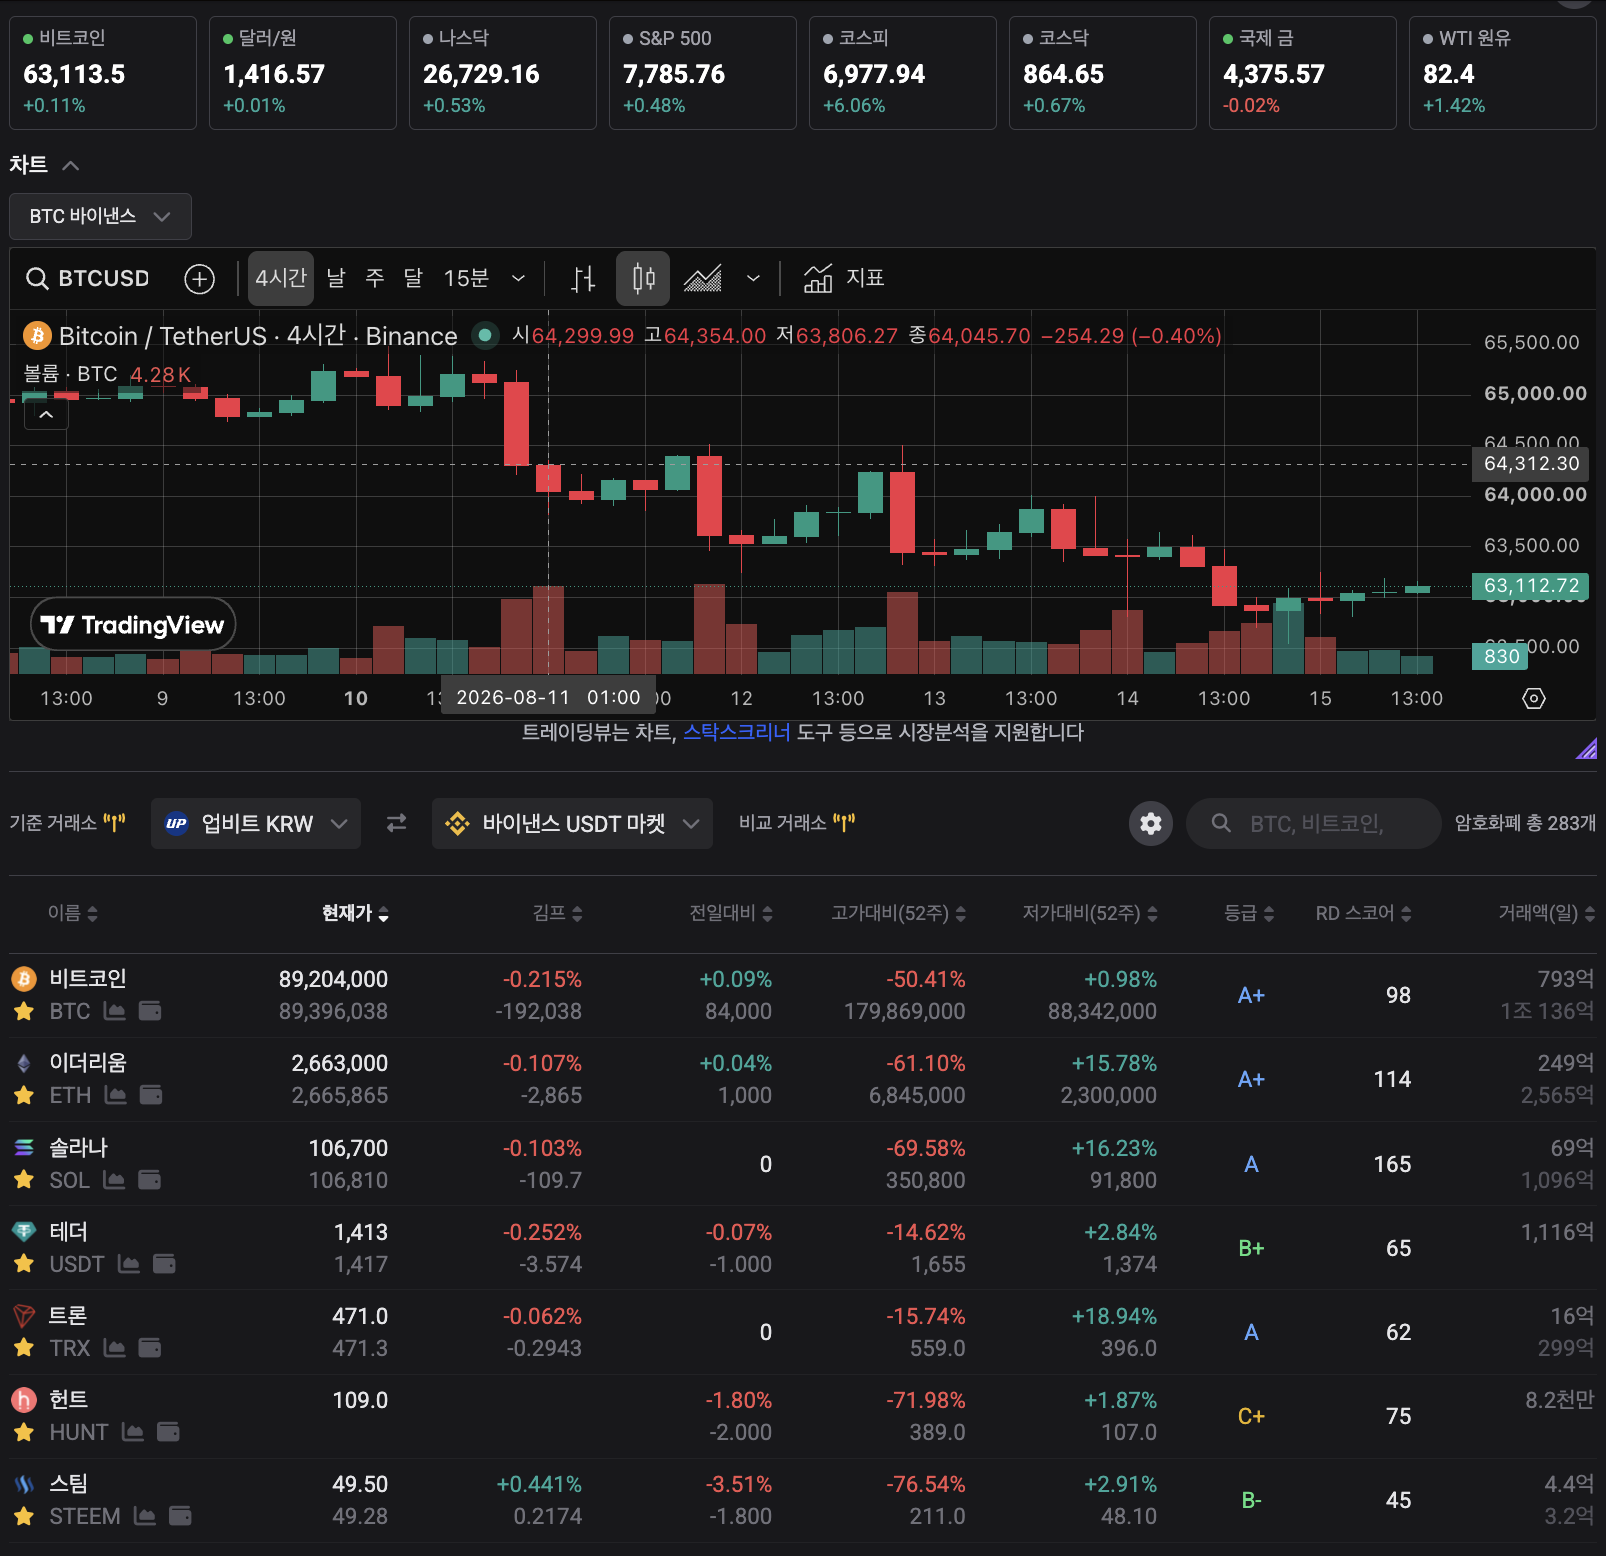1606x1556 pixels.
Task: Click the info icon beside 비교 거래소
Action: tap(844, 822)
